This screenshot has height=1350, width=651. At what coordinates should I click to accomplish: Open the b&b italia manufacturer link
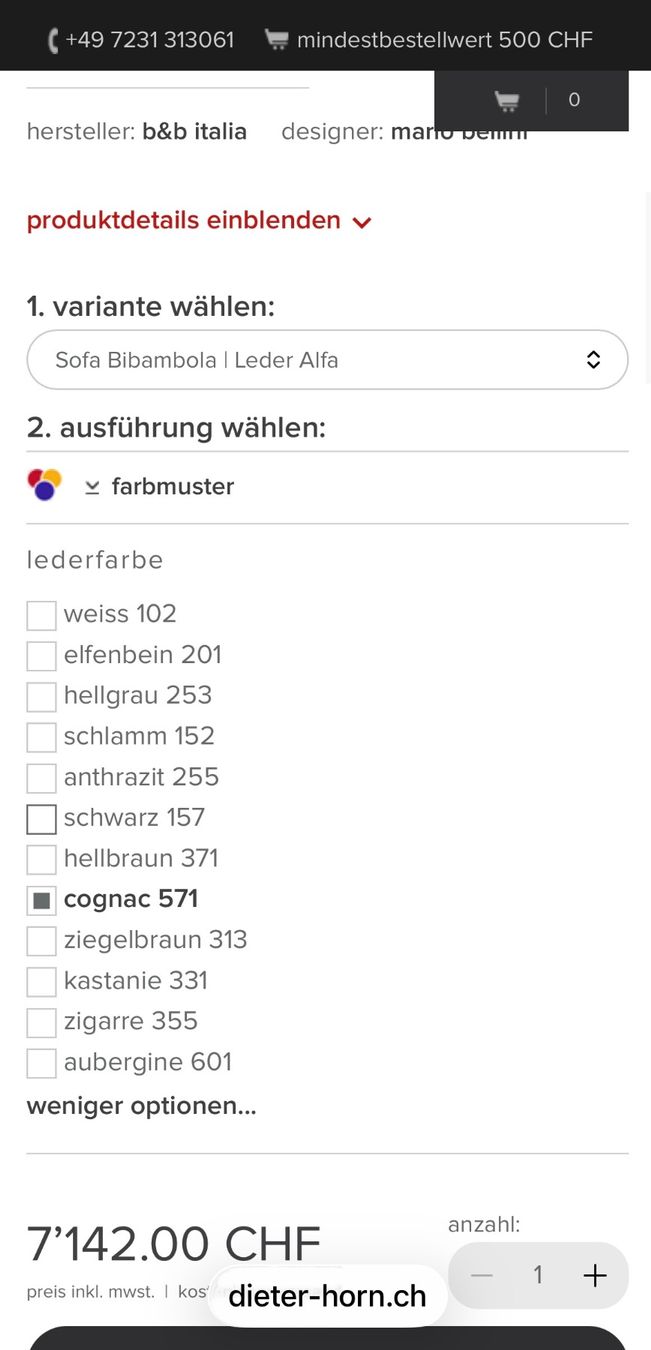pos(194,131)
